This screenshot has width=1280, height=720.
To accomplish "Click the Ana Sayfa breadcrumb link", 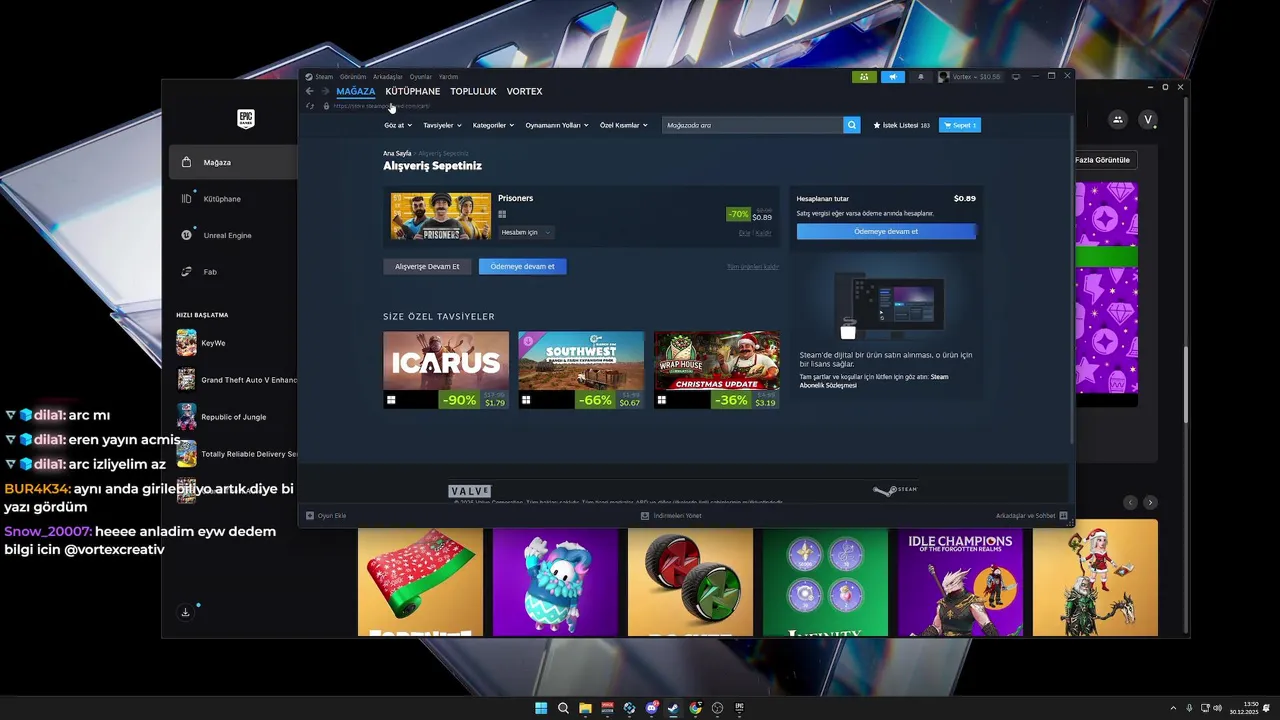I will click(x=397, y=153).
